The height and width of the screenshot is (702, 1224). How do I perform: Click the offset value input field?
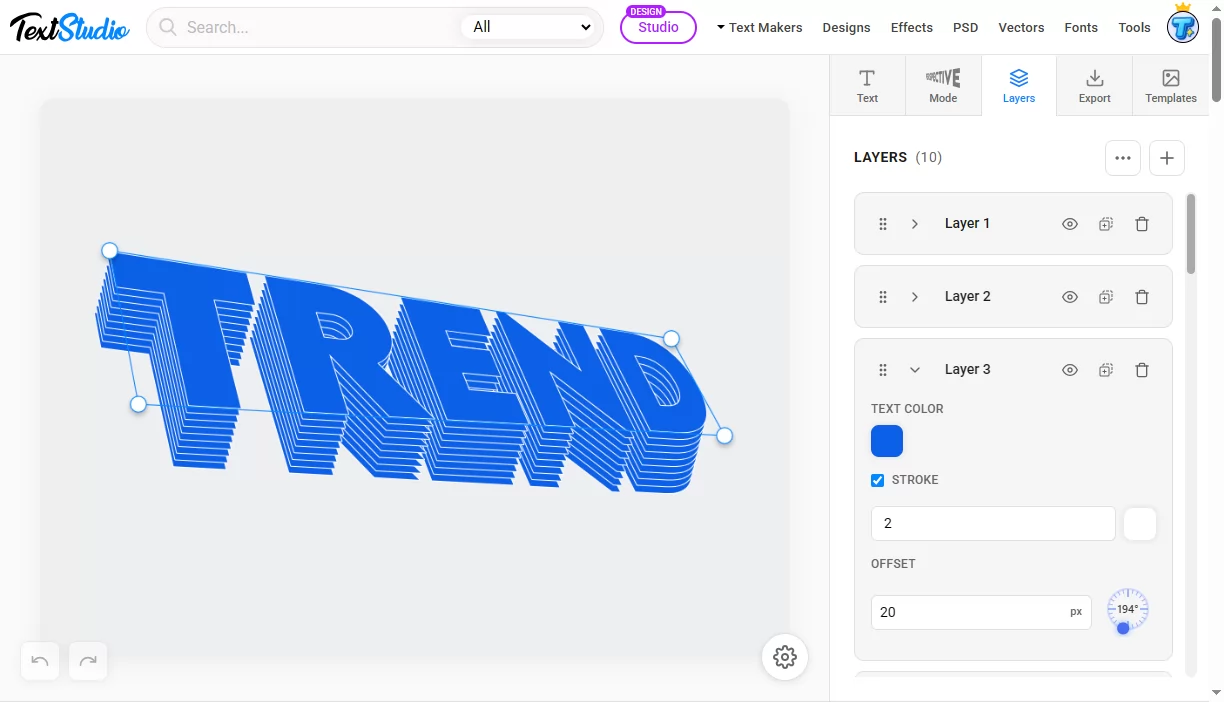pyautogui.click(x=981, y=612)
